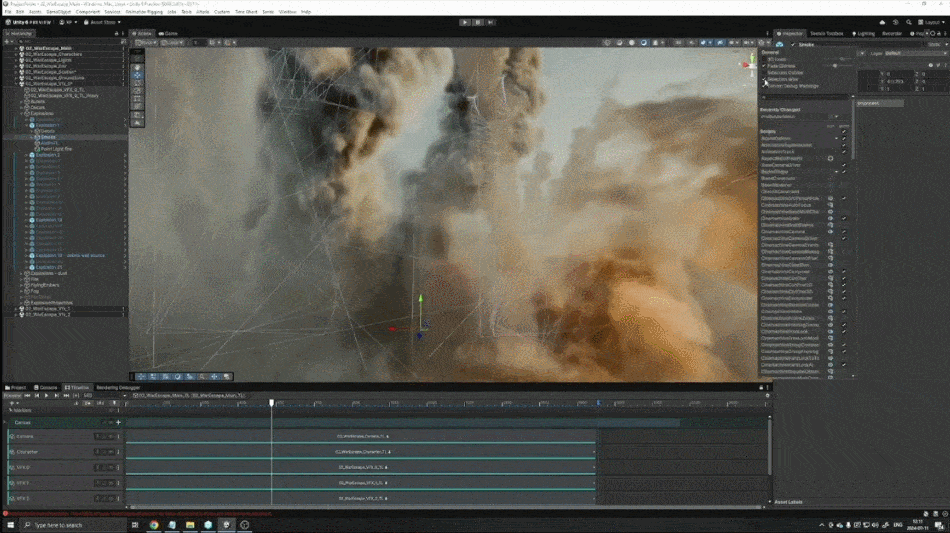Select the Camera track clip in Timeline
Screen dimensions: 950x533
[362, 436]
